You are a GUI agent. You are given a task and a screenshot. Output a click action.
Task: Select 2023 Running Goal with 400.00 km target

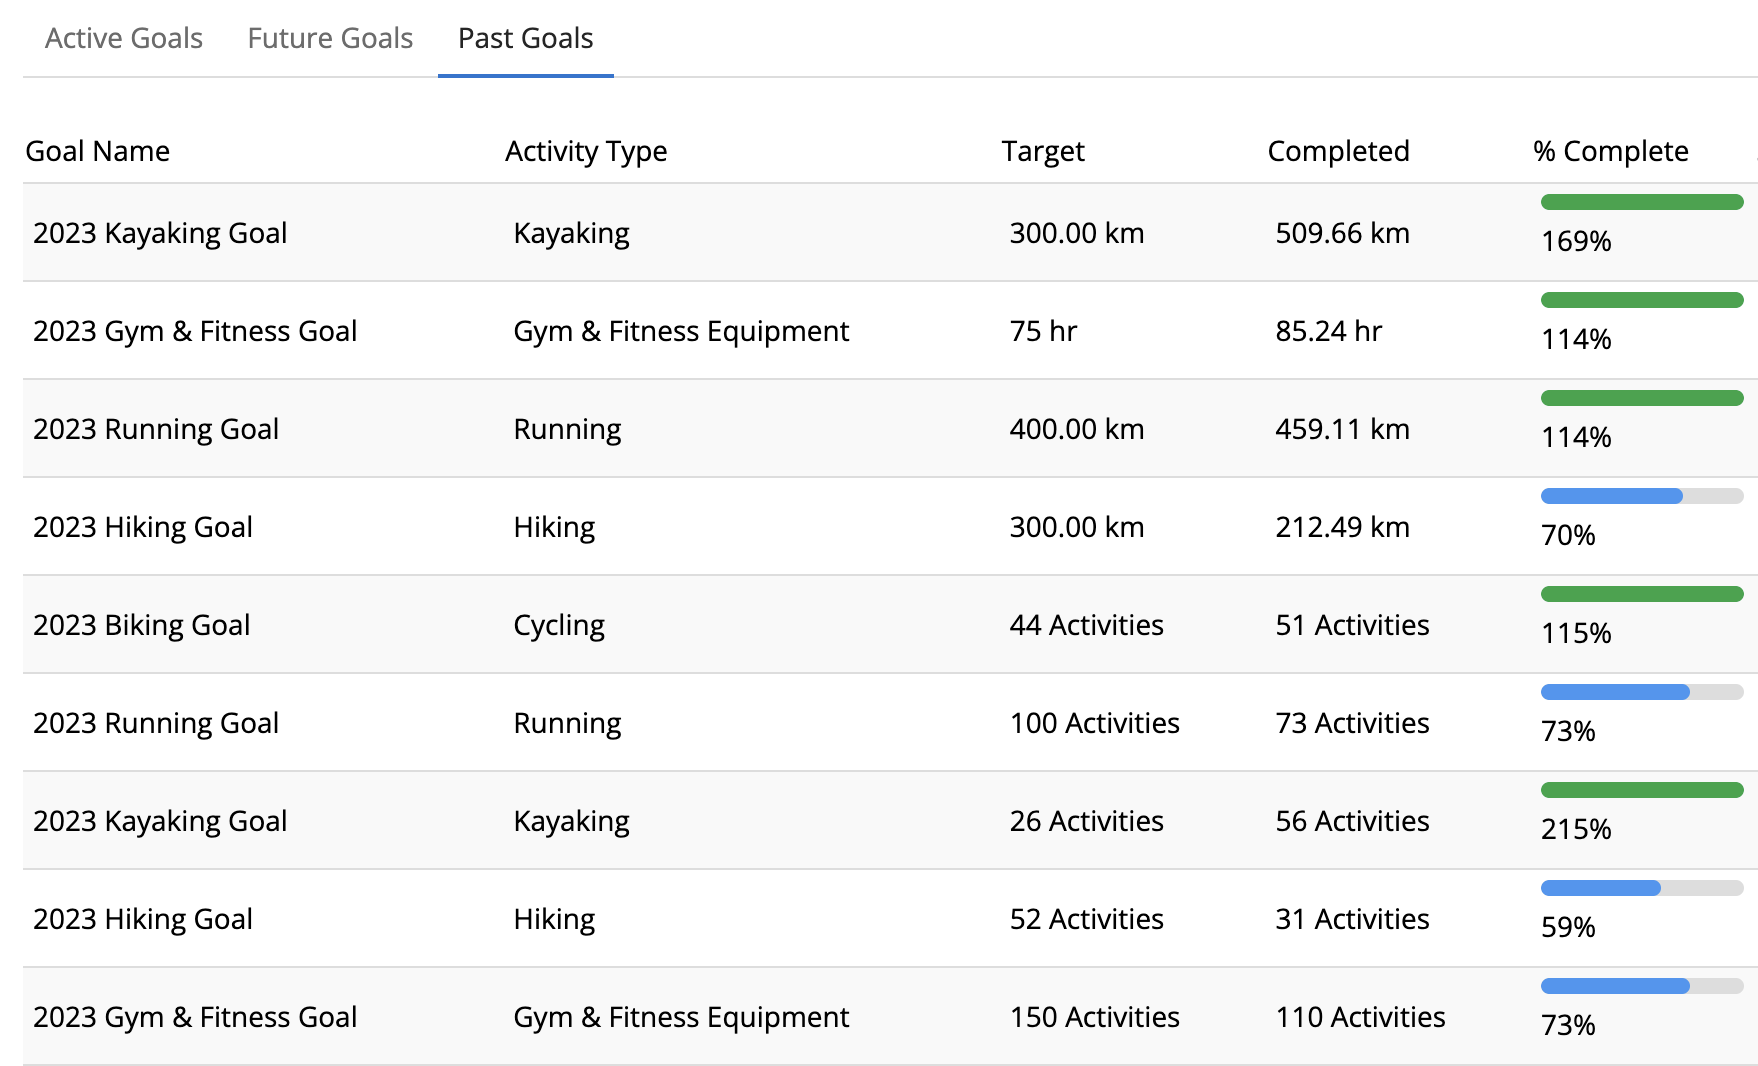click(x=156, y=429)
